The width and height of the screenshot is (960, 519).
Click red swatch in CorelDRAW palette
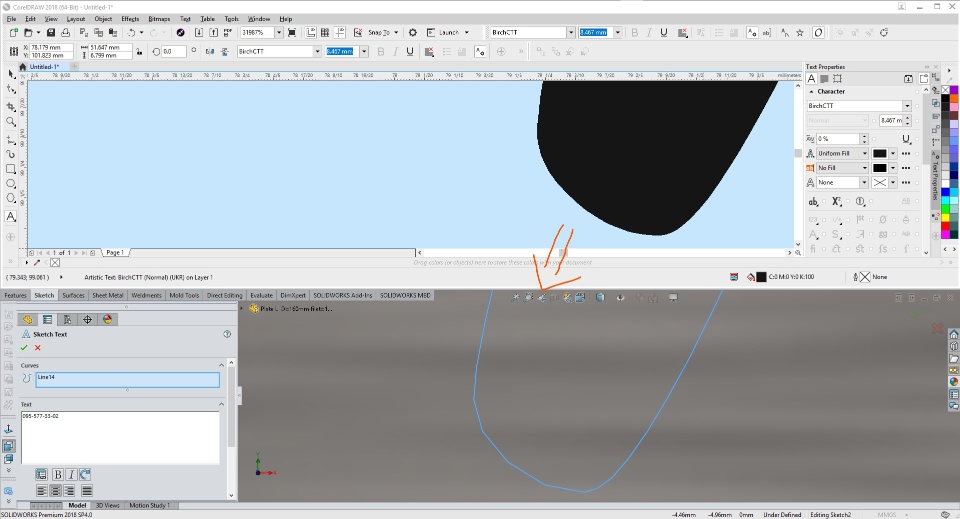[x=945, y=226]
